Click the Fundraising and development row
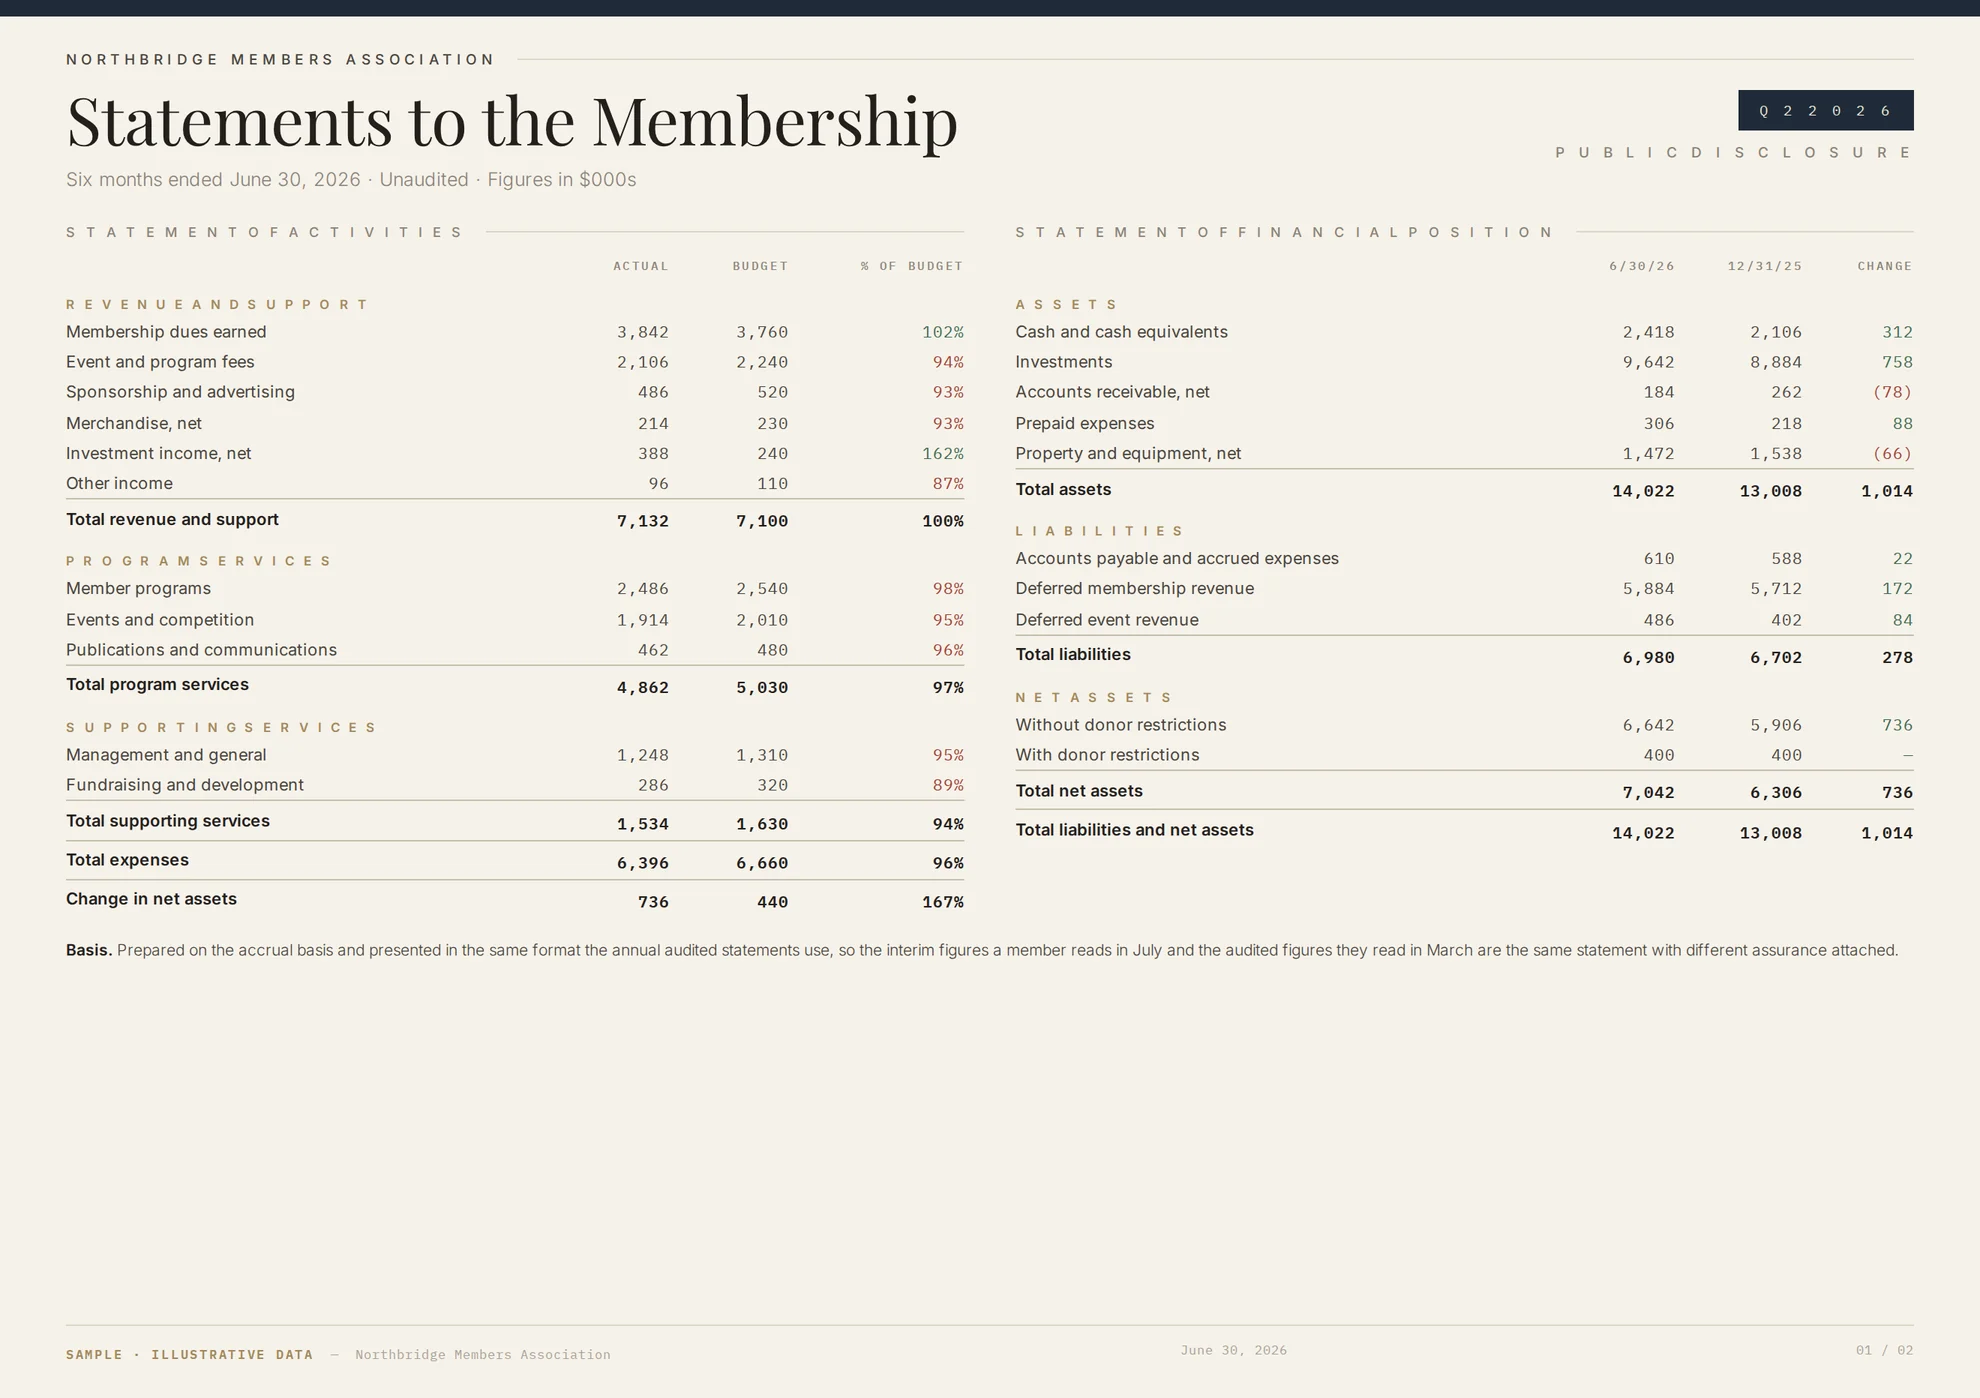The height and width of the screenshot is (1398, 1980). tap(515, 785)
